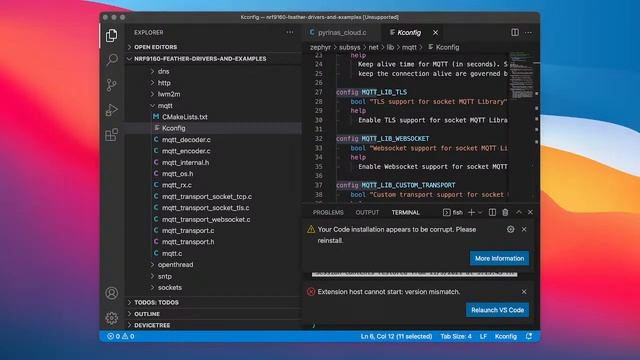
Task: Click Relaunch VS Code button
Action: [x=498, y=310]
